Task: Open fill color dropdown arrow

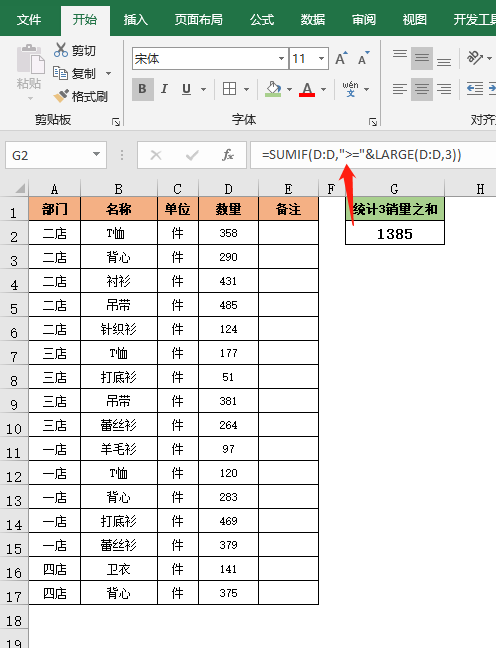Action: 289,89
